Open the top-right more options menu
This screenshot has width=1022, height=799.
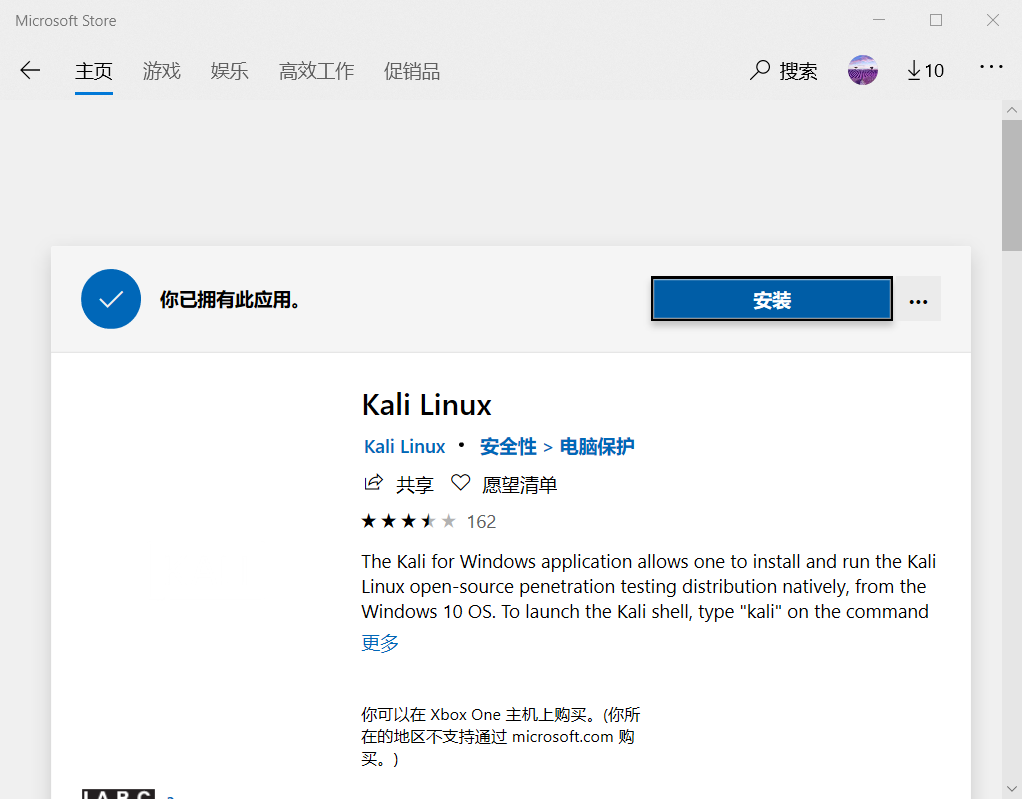point(991,66)
